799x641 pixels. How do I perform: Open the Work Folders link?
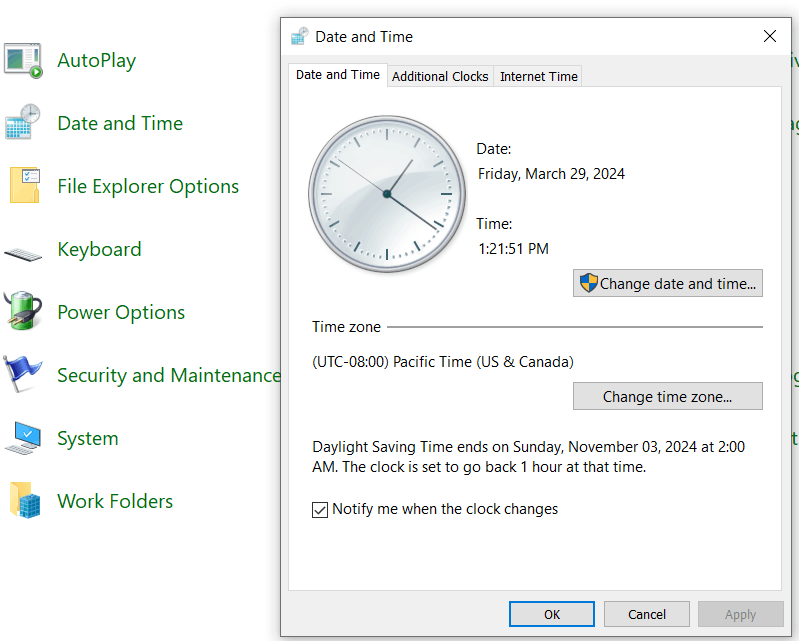(x=115, y=501)
